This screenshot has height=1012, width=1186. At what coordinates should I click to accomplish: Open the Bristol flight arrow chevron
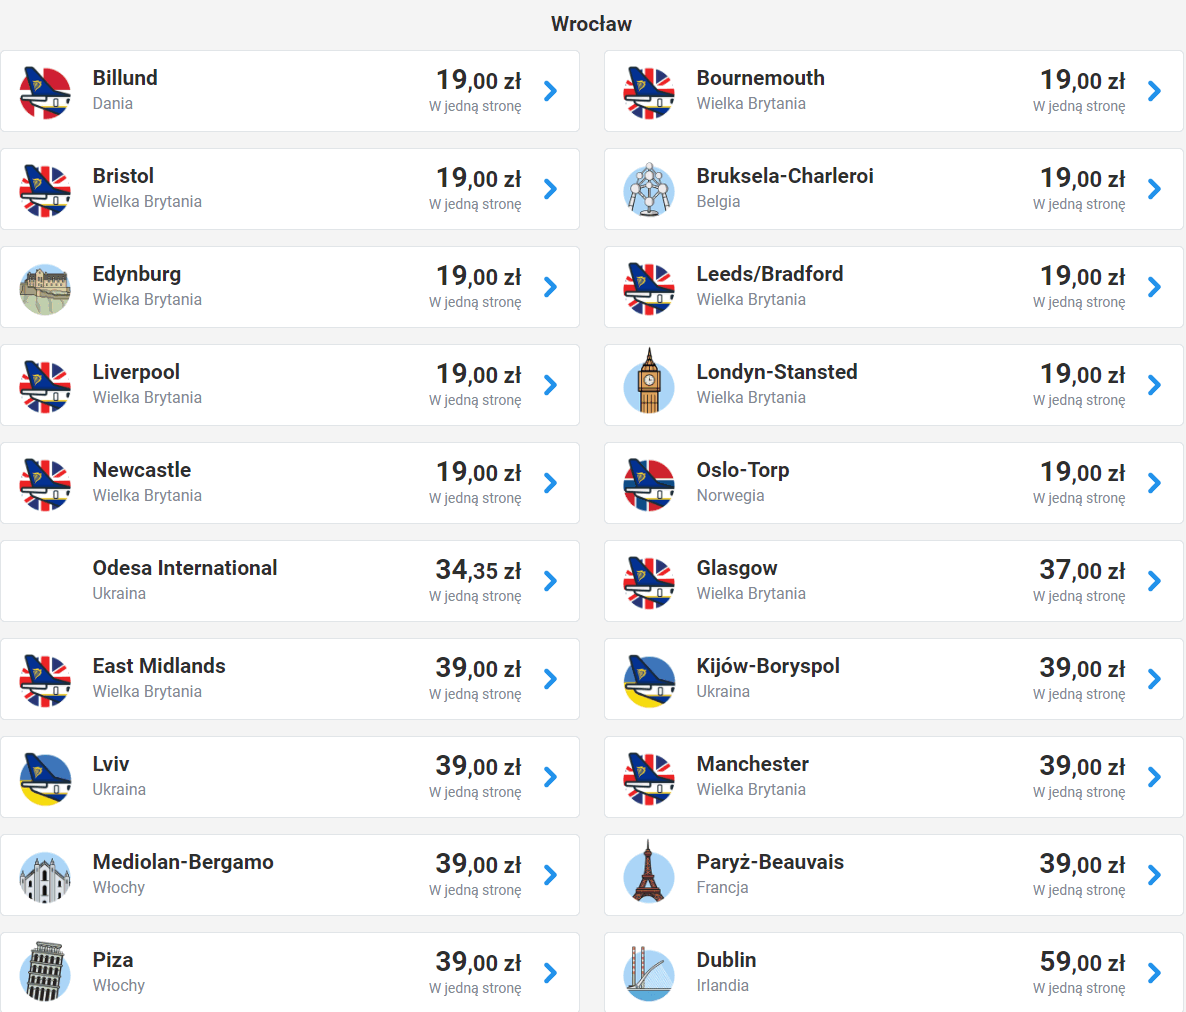[550, 189]
